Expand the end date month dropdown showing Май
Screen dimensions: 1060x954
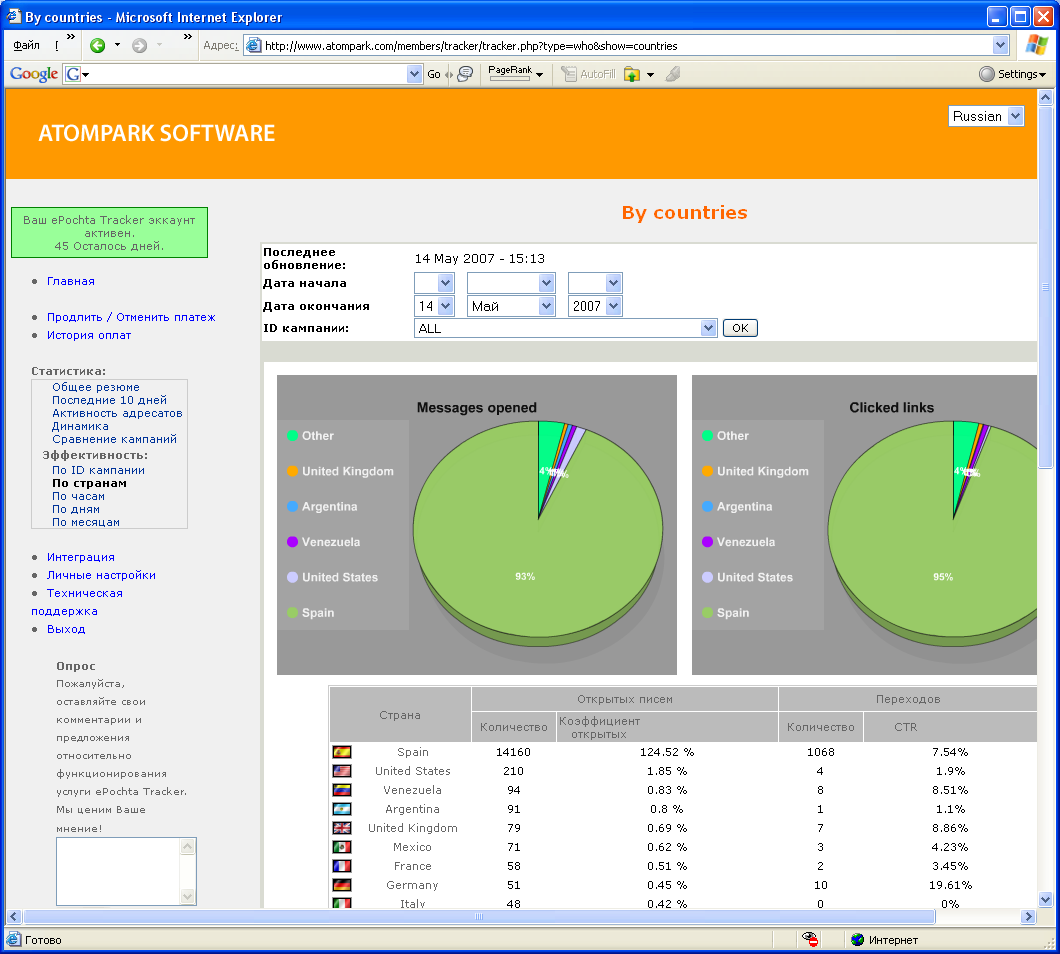coord(511,306)
